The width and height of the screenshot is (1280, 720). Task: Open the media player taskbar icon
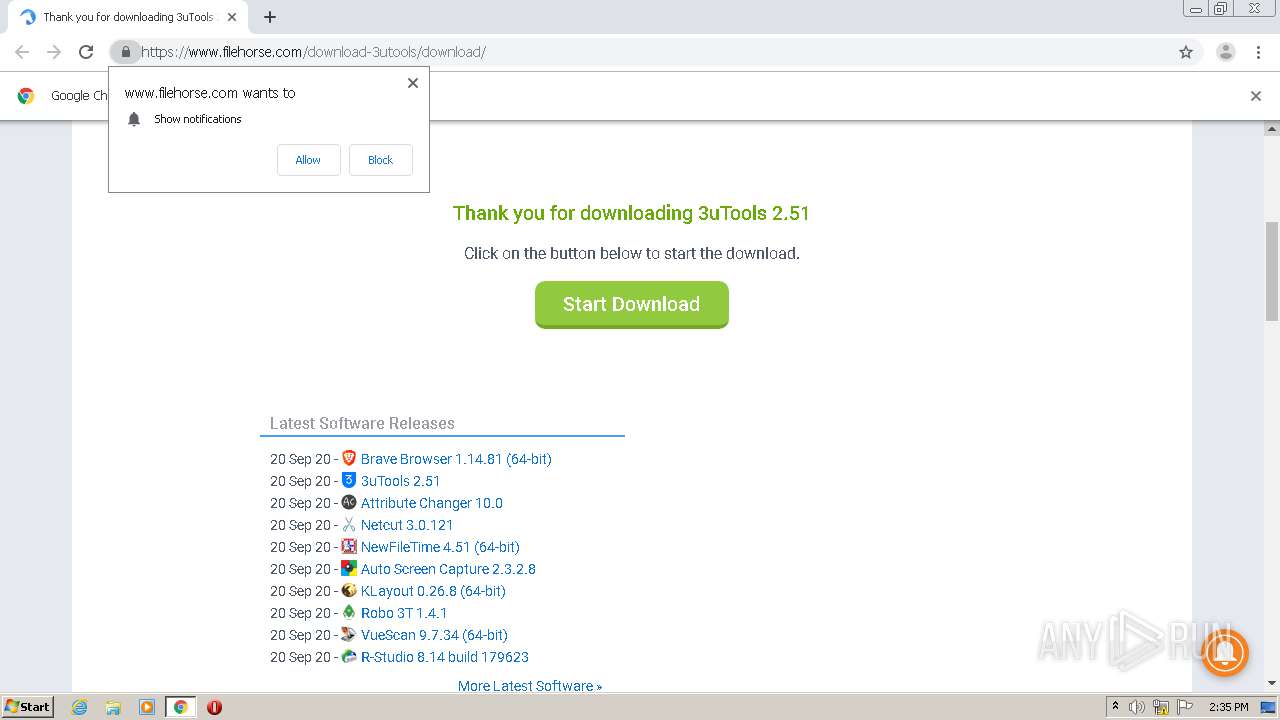(147, 707)
